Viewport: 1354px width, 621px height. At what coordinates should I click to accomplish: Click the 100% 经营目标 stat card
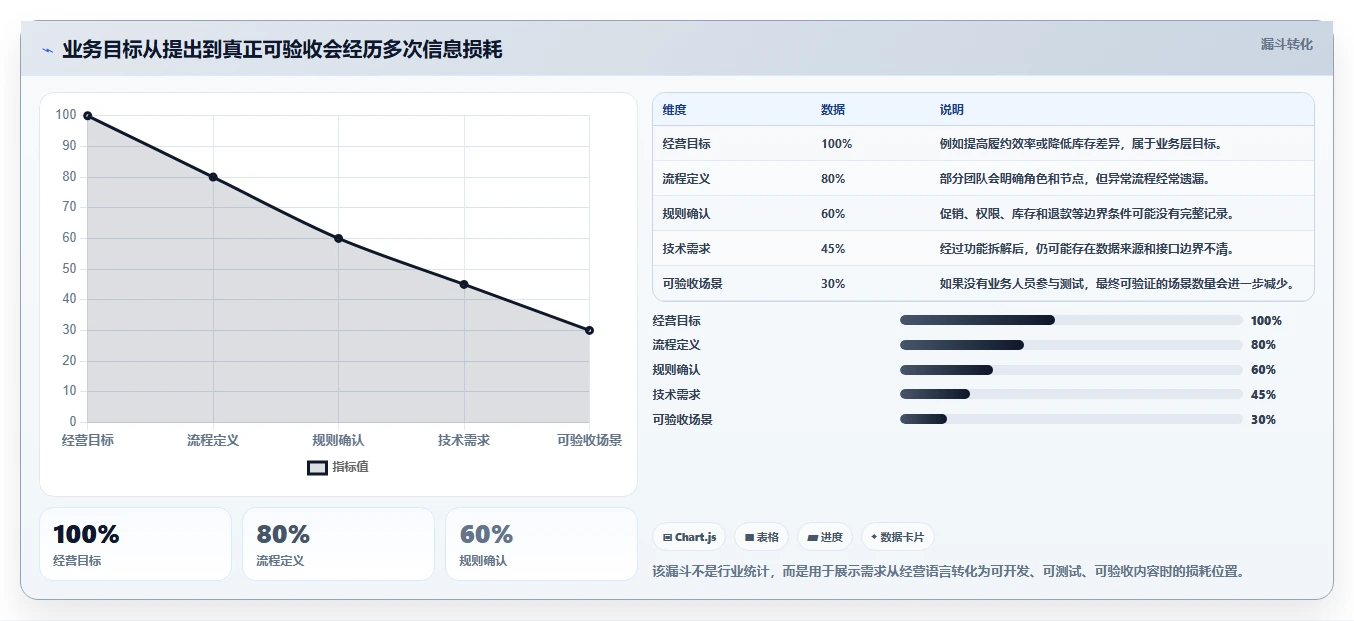(135, 544)
